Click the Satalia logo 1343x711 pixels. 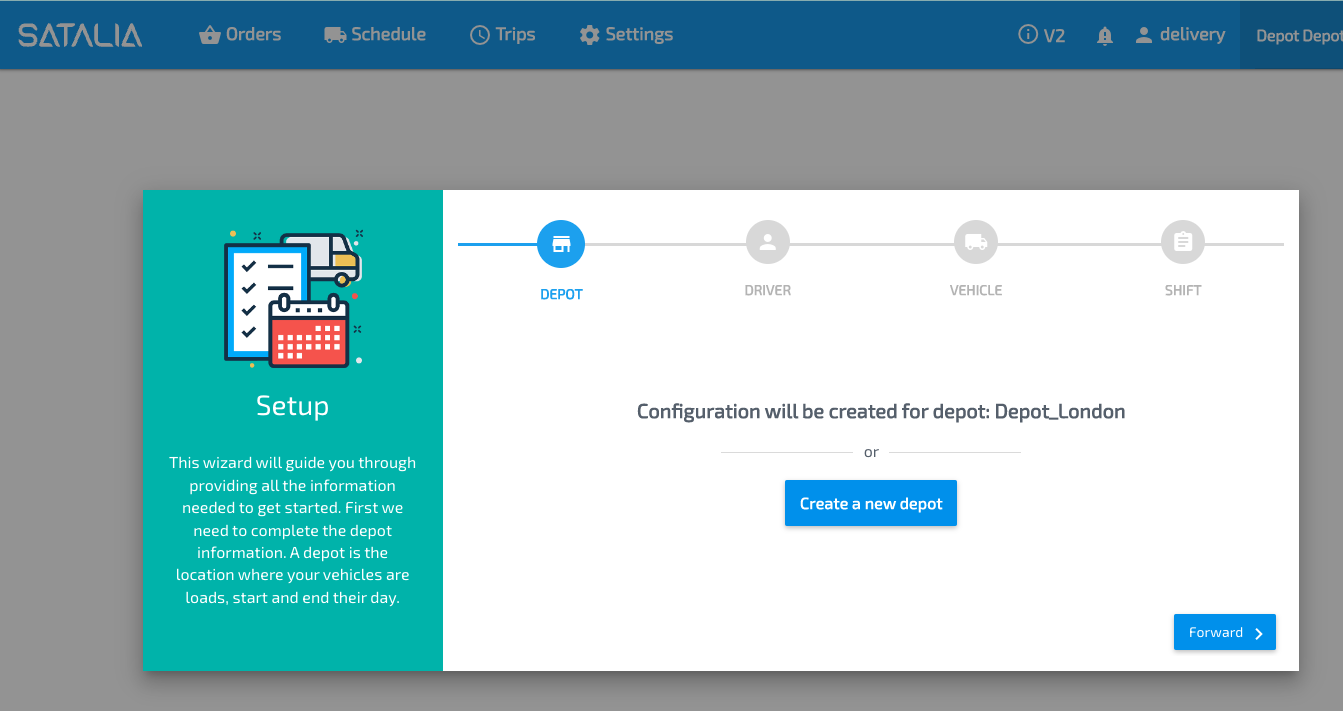click(x=80, y=35)
